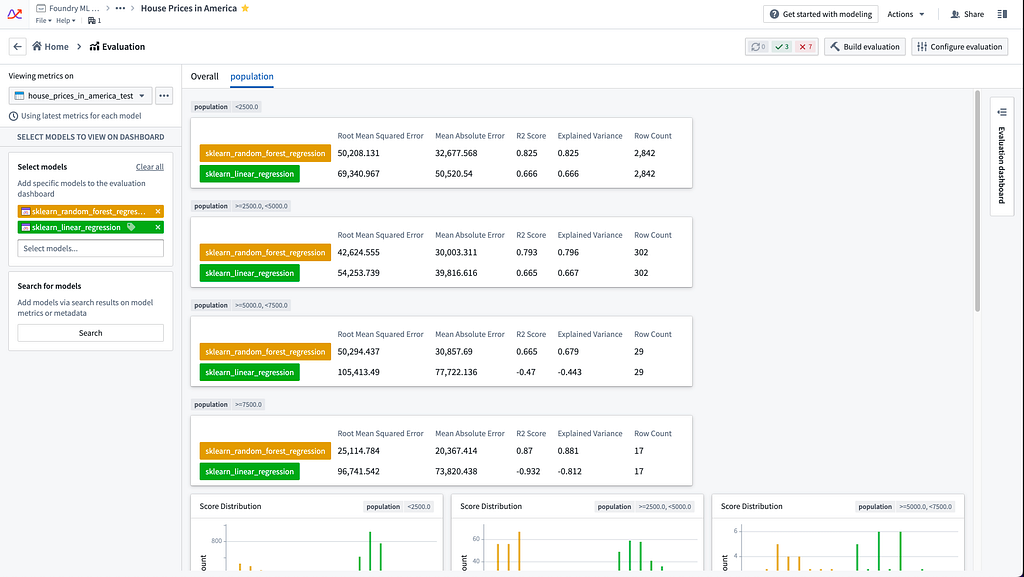This screenshot has width=1024, height=577.
Task: Click the main vertical scrollbar
Action: tap(978, 201)
